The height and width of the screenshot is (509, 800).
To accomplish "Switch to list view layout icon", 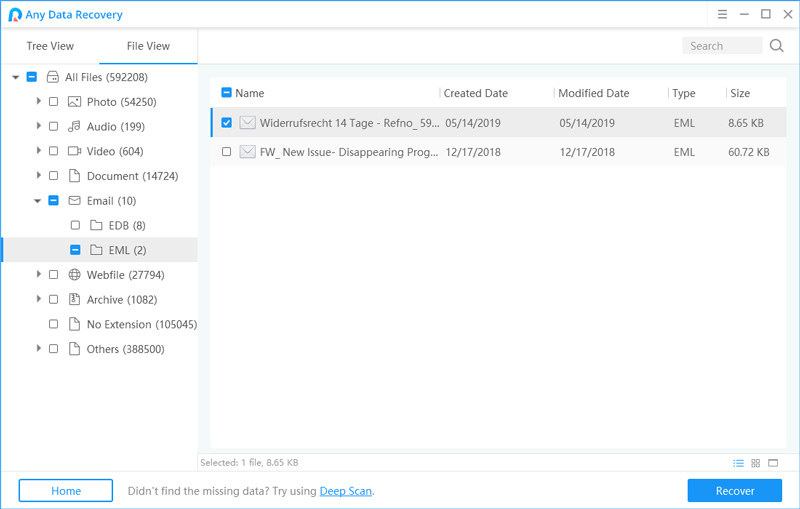I will (738, 463).
